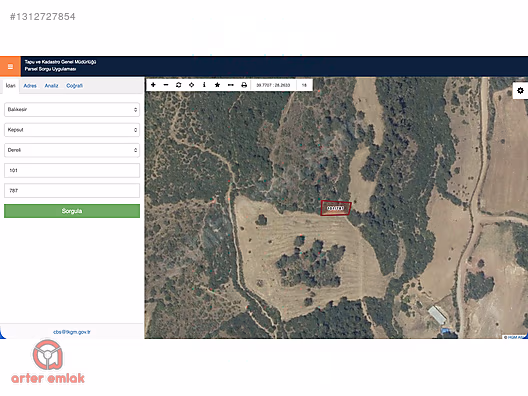
Task: Click the zoom level value 16
Action: [304, 85]
